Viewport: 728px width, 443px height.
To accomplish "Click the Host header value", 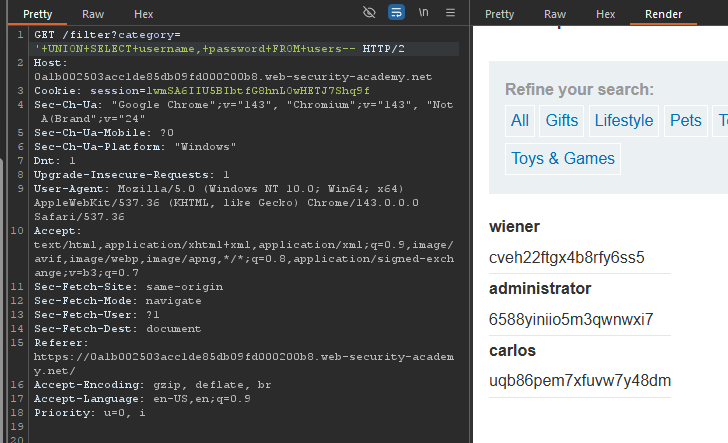I will pyautogui.click(x=233, y=77).
